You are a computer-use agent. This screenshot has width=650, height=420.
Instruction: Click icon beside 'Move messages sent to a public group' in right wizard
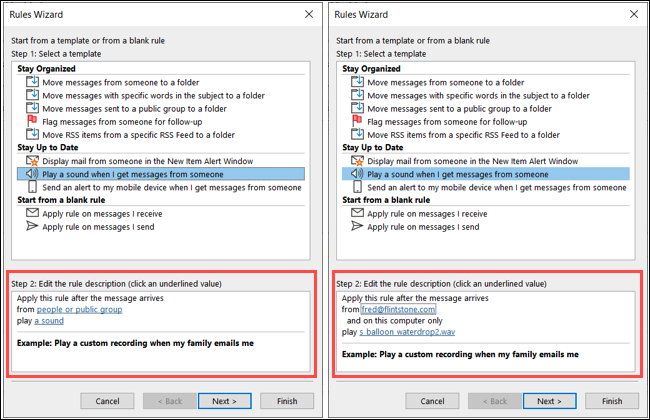pos(357,108)
